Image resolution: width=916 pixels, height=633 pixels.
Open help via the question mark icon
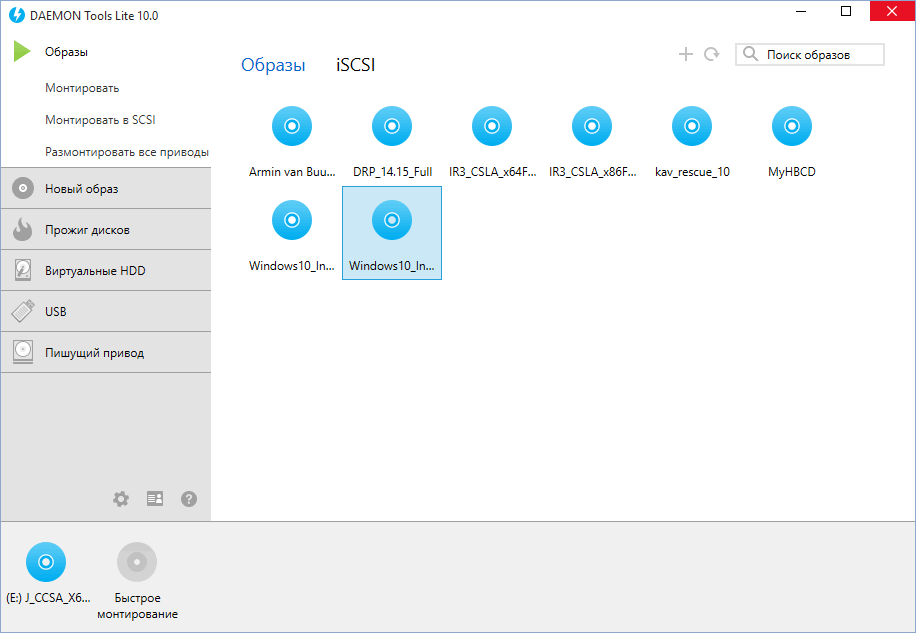click(x=189, y=499)
